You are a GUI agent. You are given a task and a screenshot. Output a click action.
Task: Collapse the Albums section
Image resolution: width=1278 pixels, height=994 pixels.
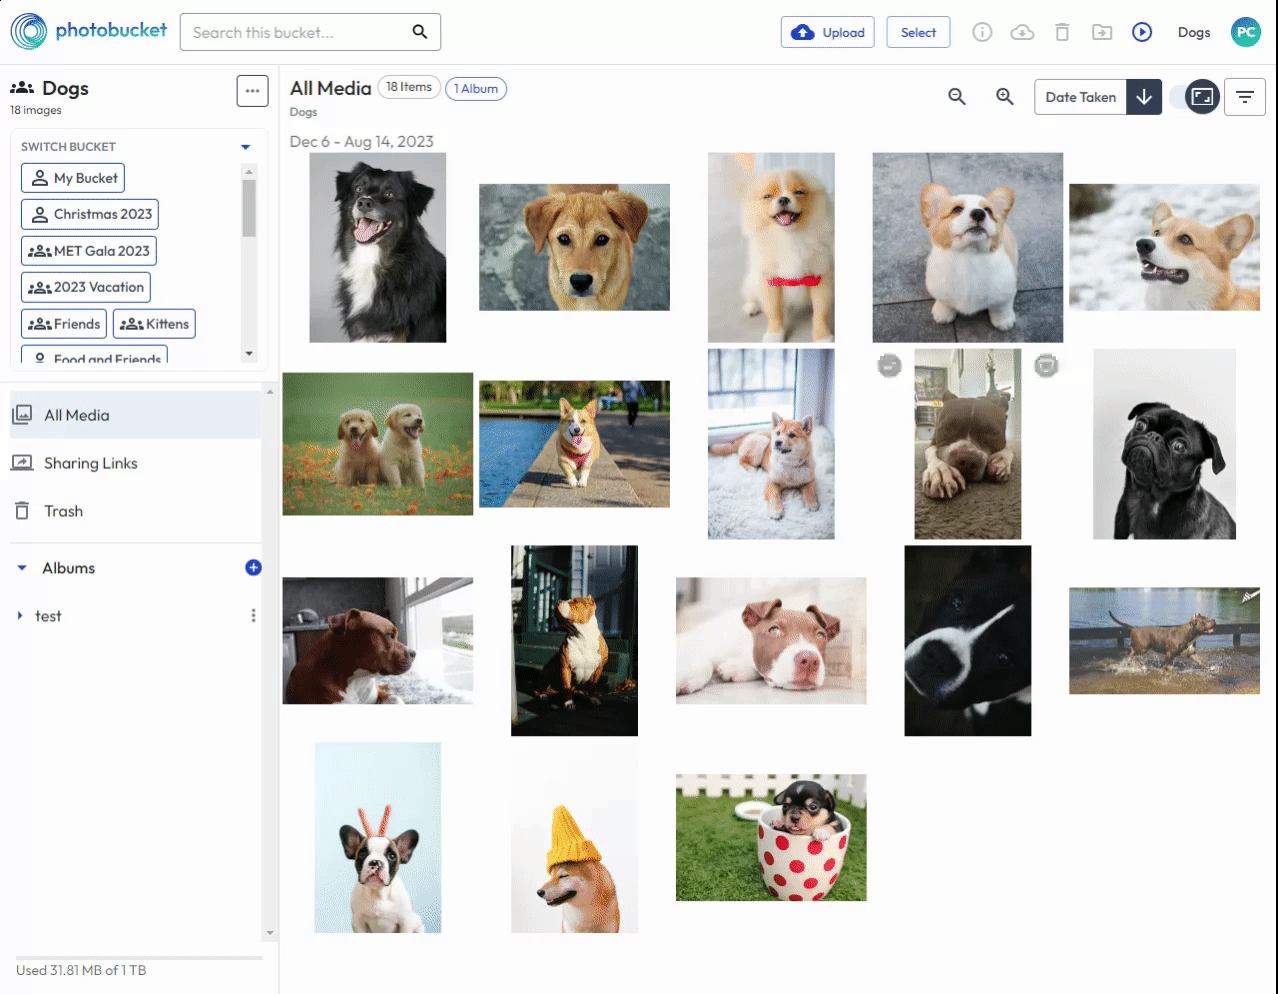click(x=22, y=568)
